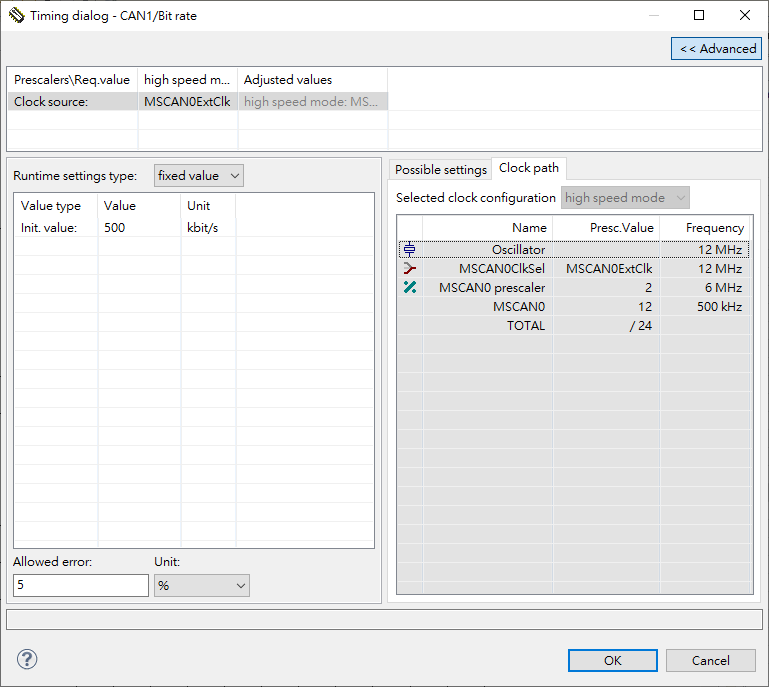Click the Oscillator row name
Screen dimensions: 769x687
pos(518,250)
